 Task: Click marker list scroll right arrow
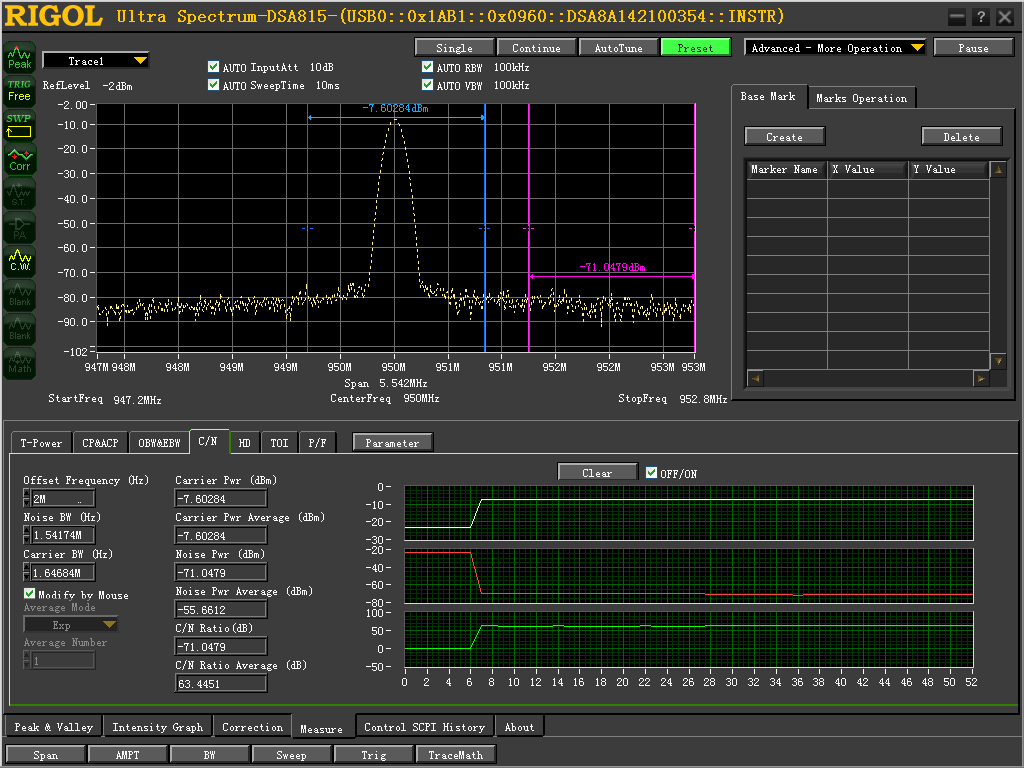pos(981,378)
